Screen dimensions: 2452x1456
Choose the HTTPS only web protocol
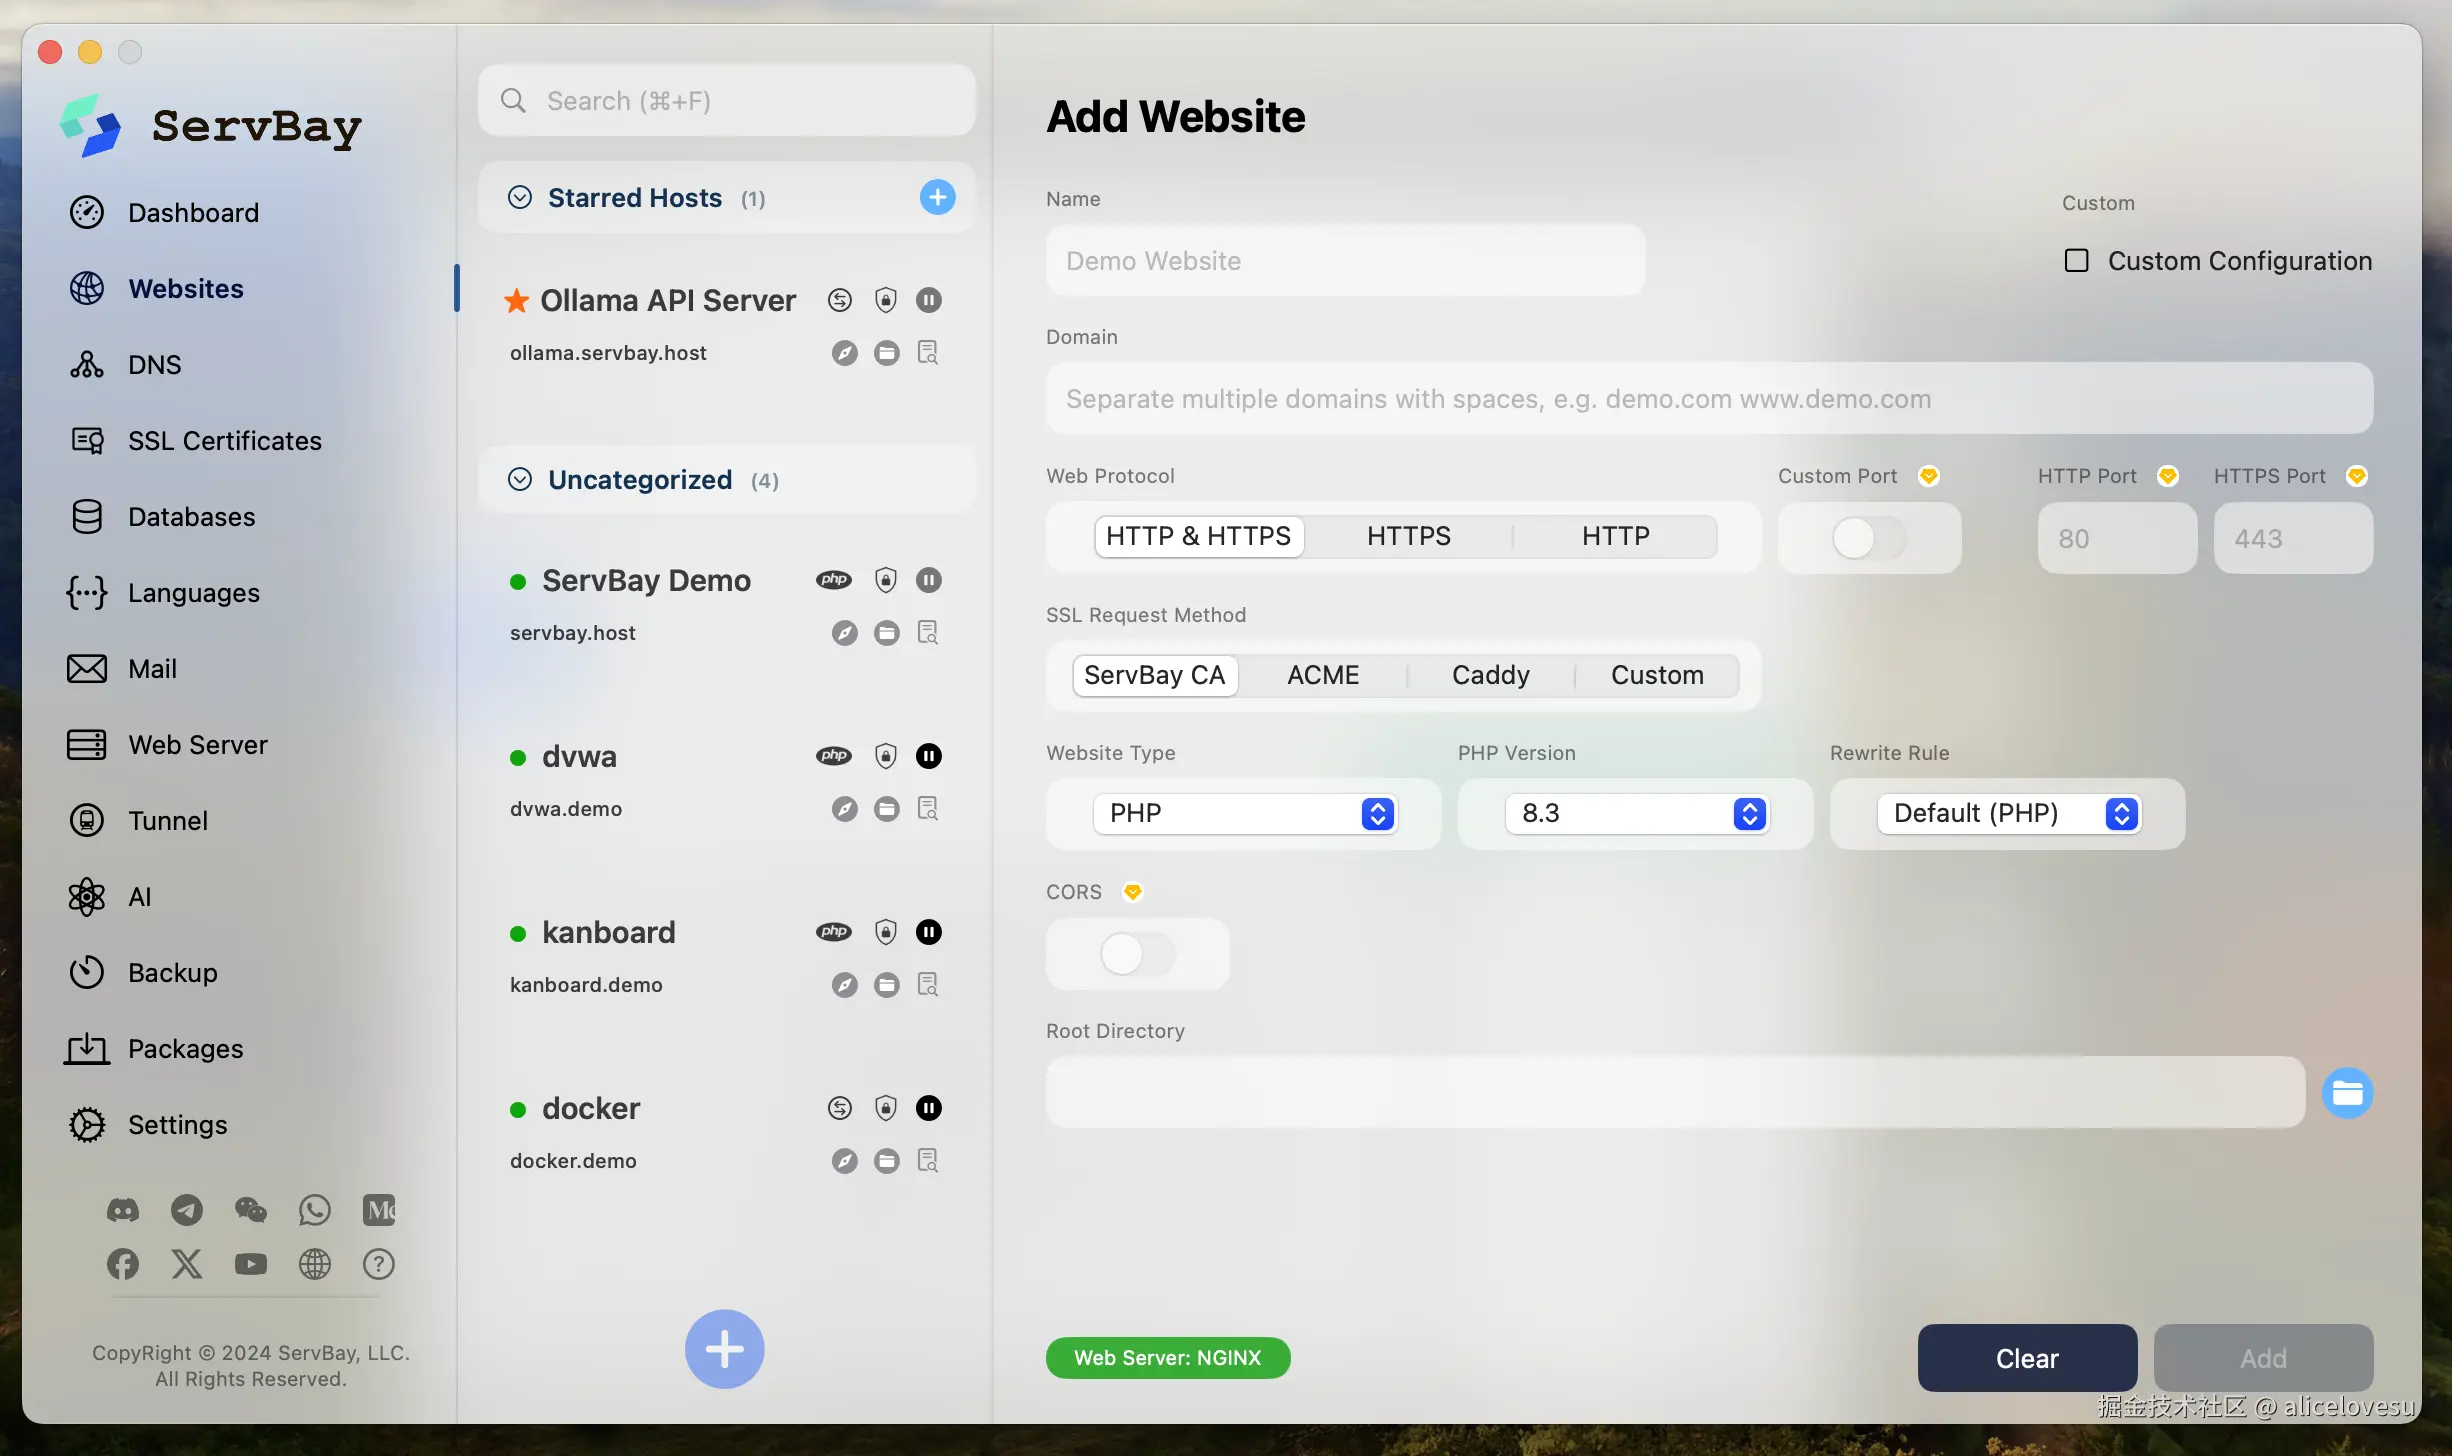[1408, 536]
